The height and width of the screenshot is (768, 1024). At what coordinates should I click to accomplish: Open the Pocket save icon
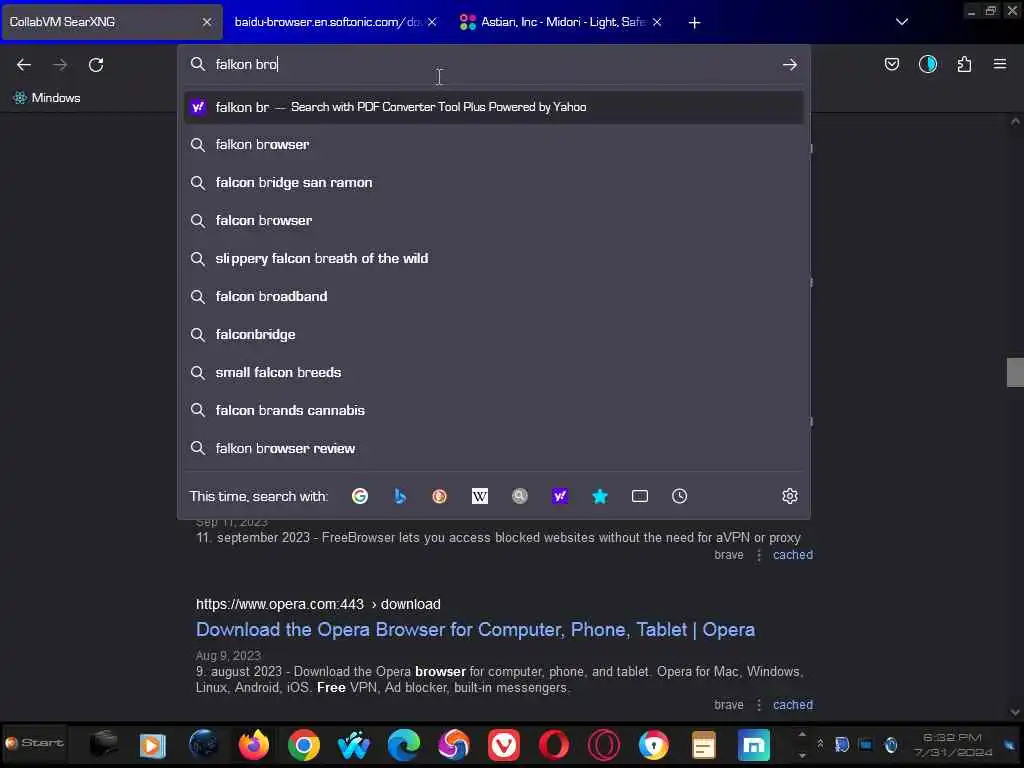click(x=891, y=64)
